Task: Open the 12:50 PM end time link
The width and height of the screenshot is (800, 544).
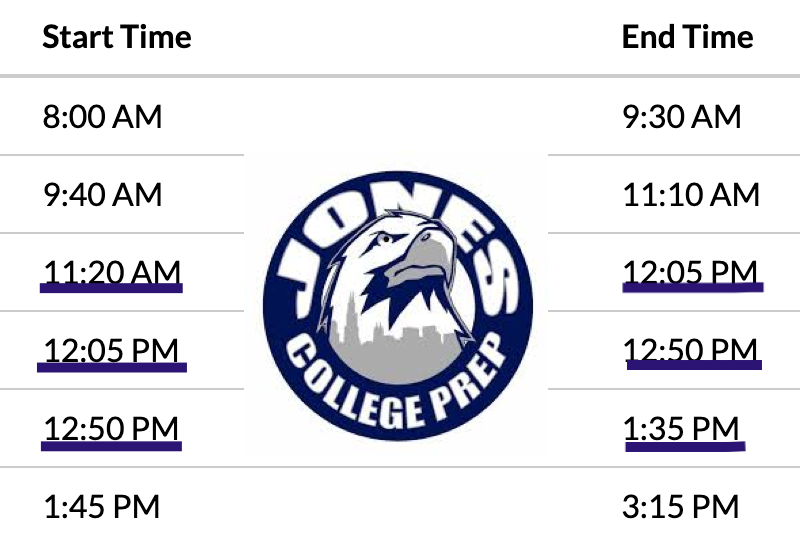Action: click(690, 350)
